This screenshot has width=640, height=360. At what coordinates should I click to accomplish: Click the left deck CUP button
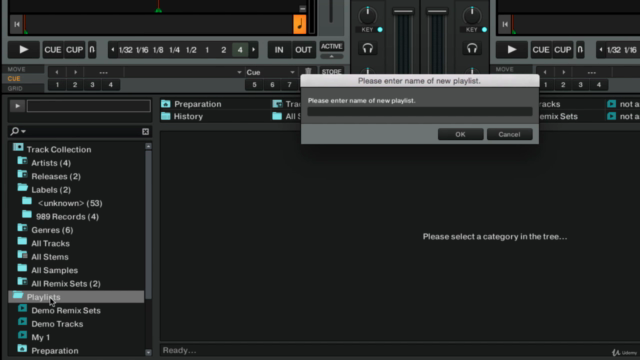pyautogui.click(x=74, y=50)
